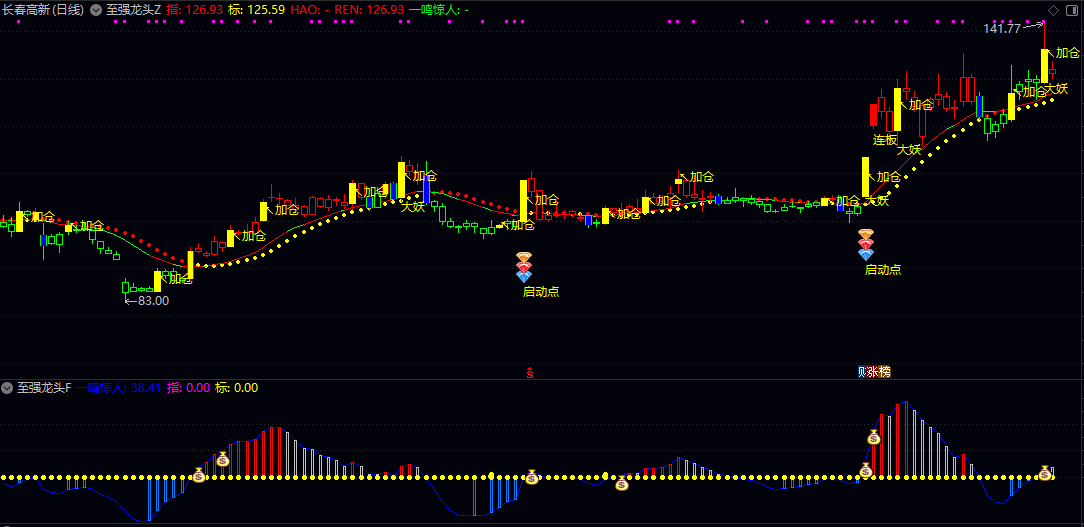Image resolution: width=1084 pixels, height=527 pixels.
Task: Click the money bag high on tallest histogram peak
Action: click(874, 436)
